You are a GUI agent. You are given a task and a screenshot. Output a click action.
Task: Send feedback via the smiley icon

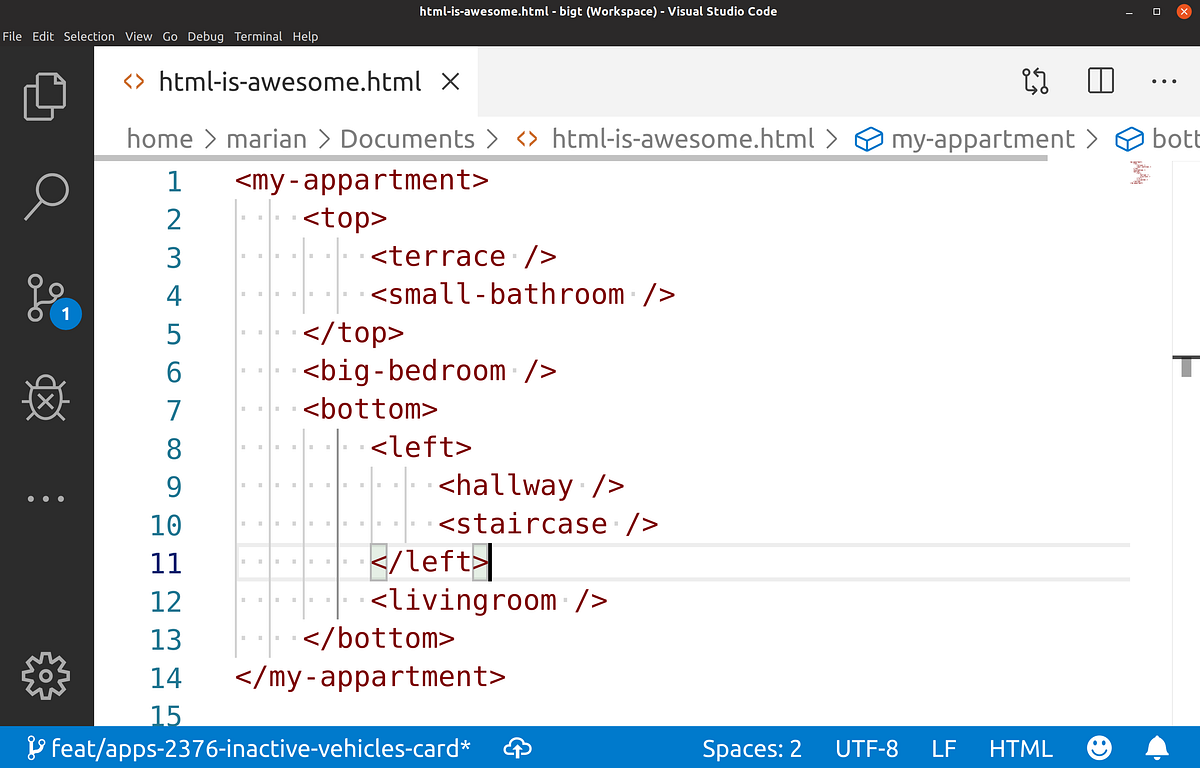click(x=1099, y=747)
